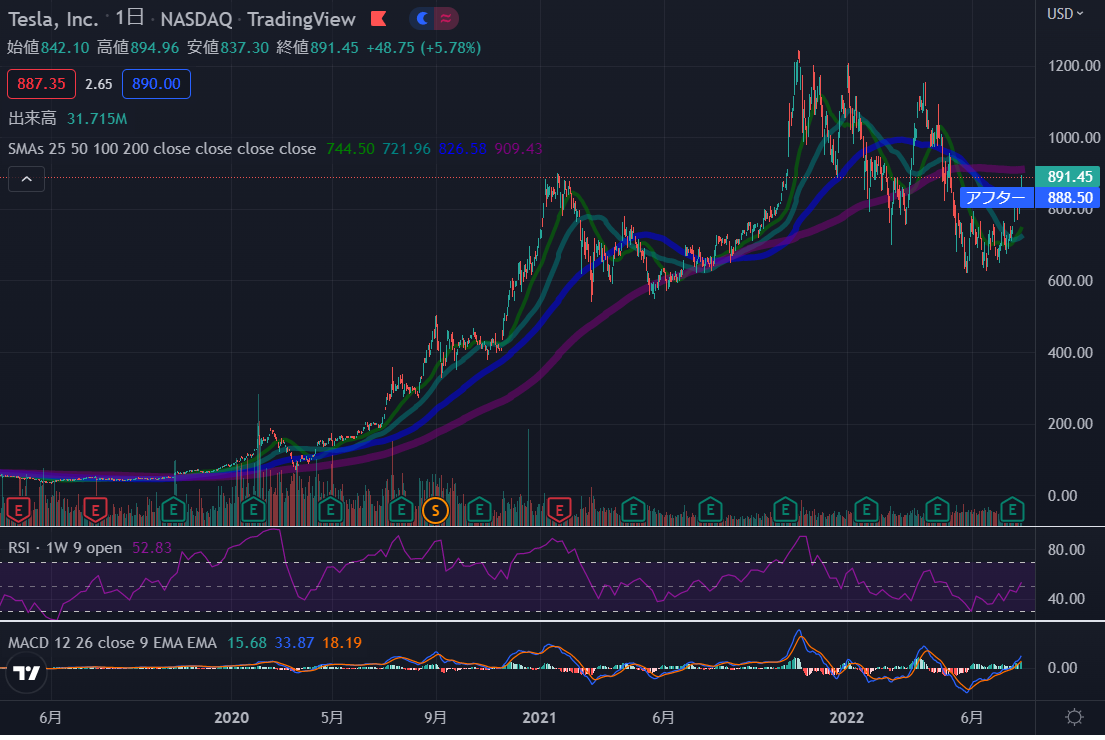Click MACD line value 33.87
This screenshot has width=1105, height=740.
[294, 643]
